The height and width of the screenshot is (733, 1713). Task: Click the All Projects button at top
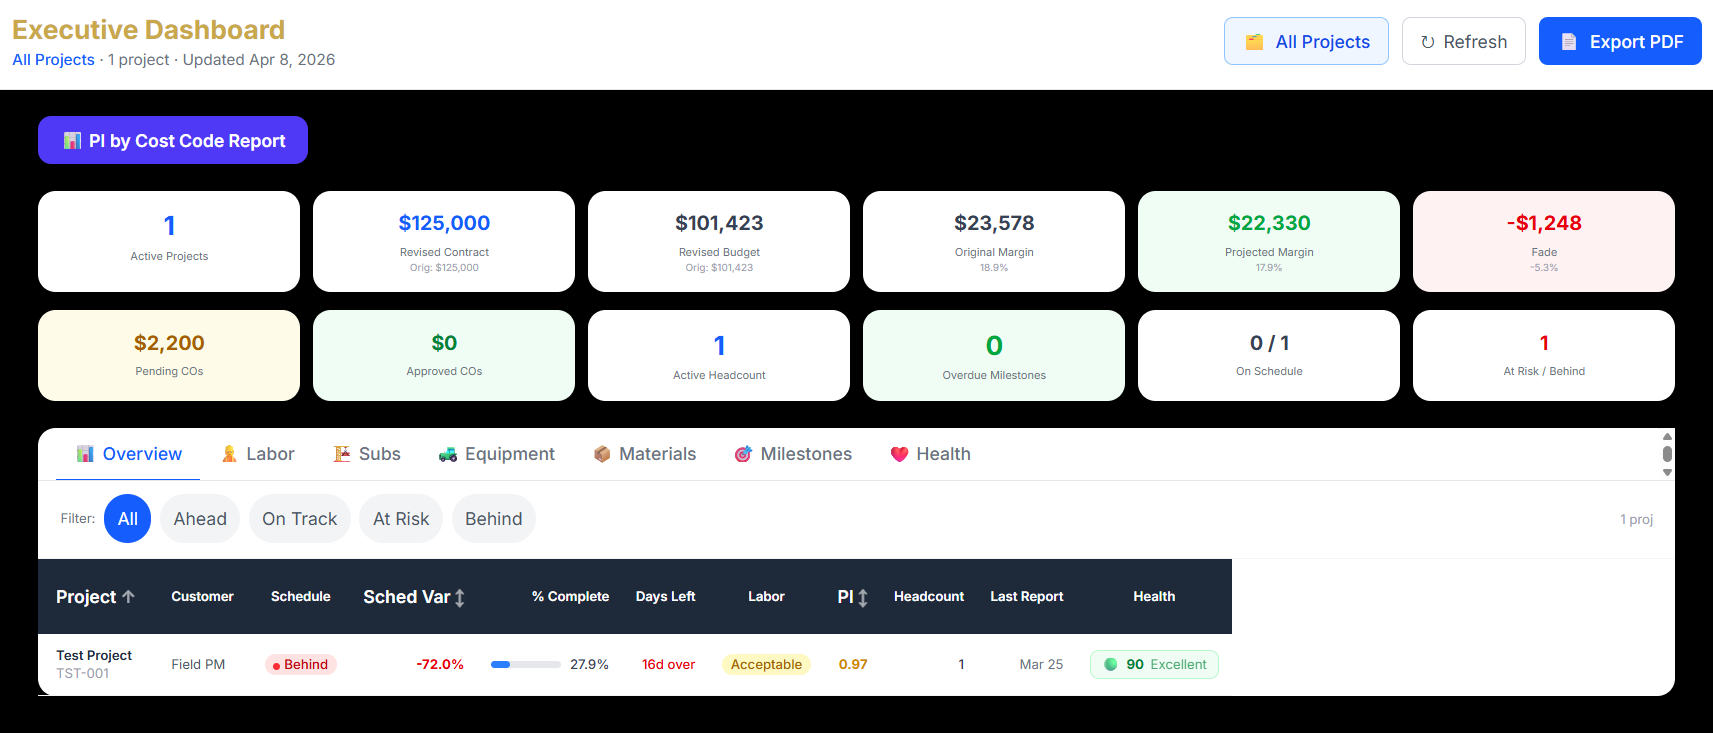coord(1306,41)
